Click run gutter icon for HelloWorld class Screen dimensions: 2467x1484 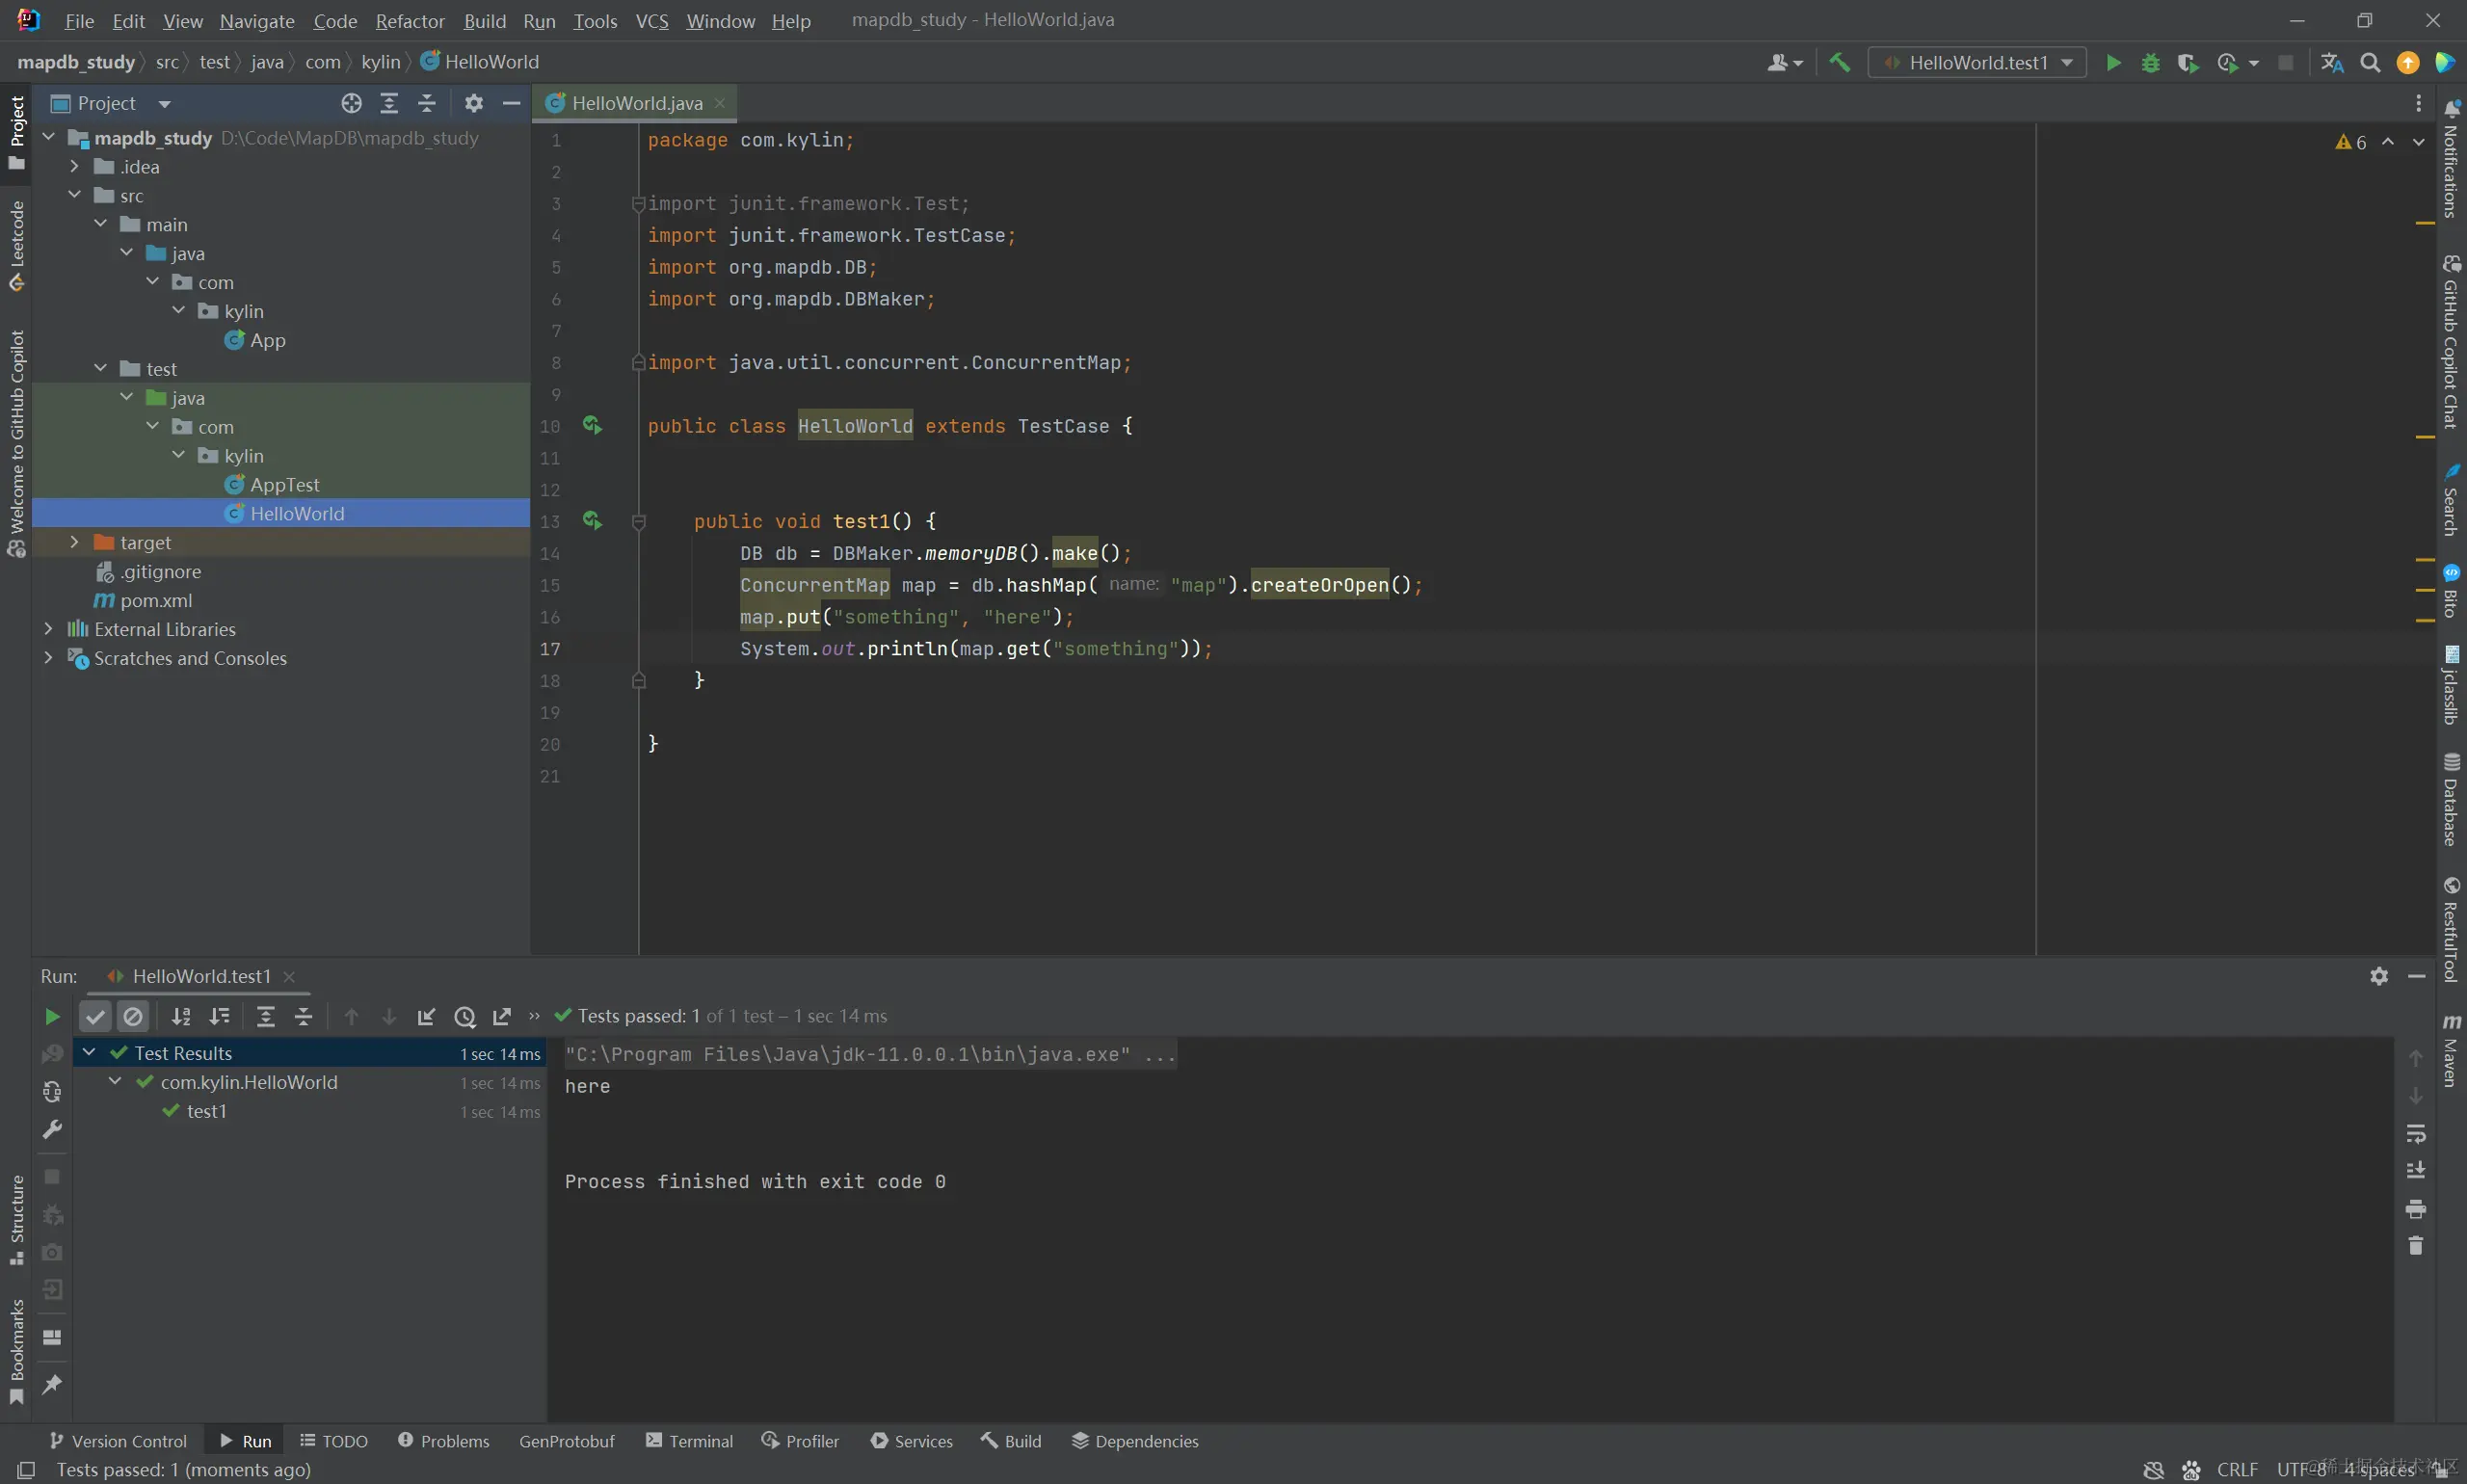(592, 426)
